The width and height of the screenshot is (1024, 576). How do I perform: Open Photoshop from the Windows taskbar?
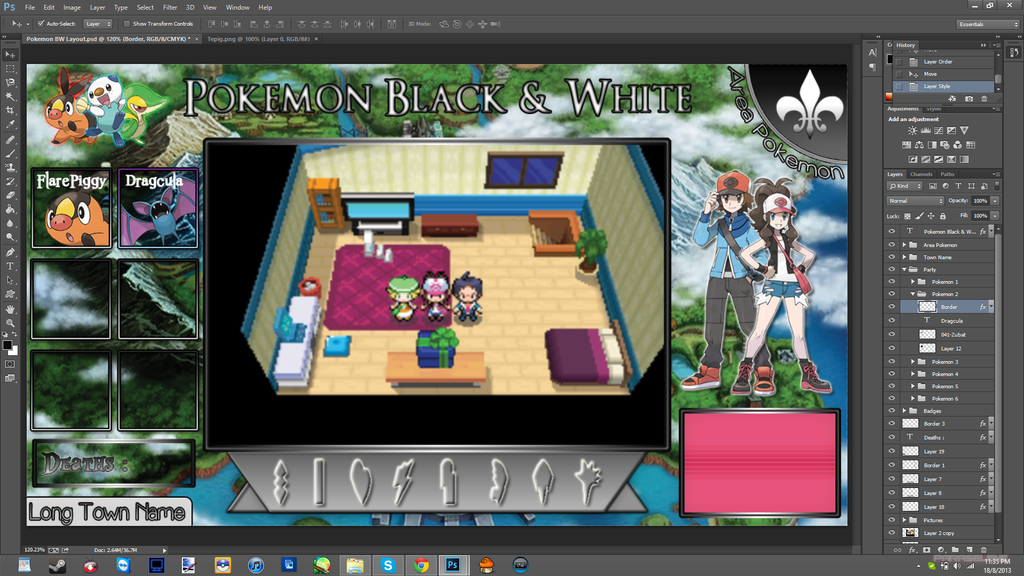[453, 565]
